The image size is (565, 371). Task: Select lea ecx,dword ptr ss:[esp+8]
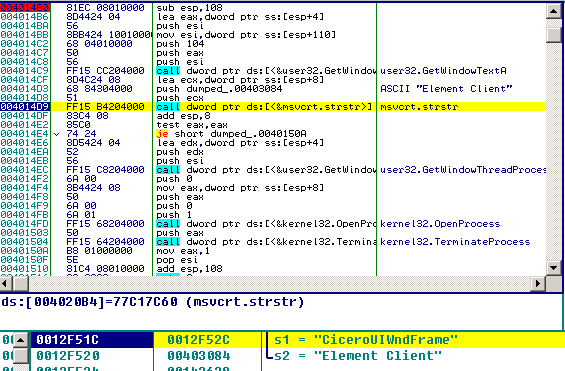(x=240, y=80)
